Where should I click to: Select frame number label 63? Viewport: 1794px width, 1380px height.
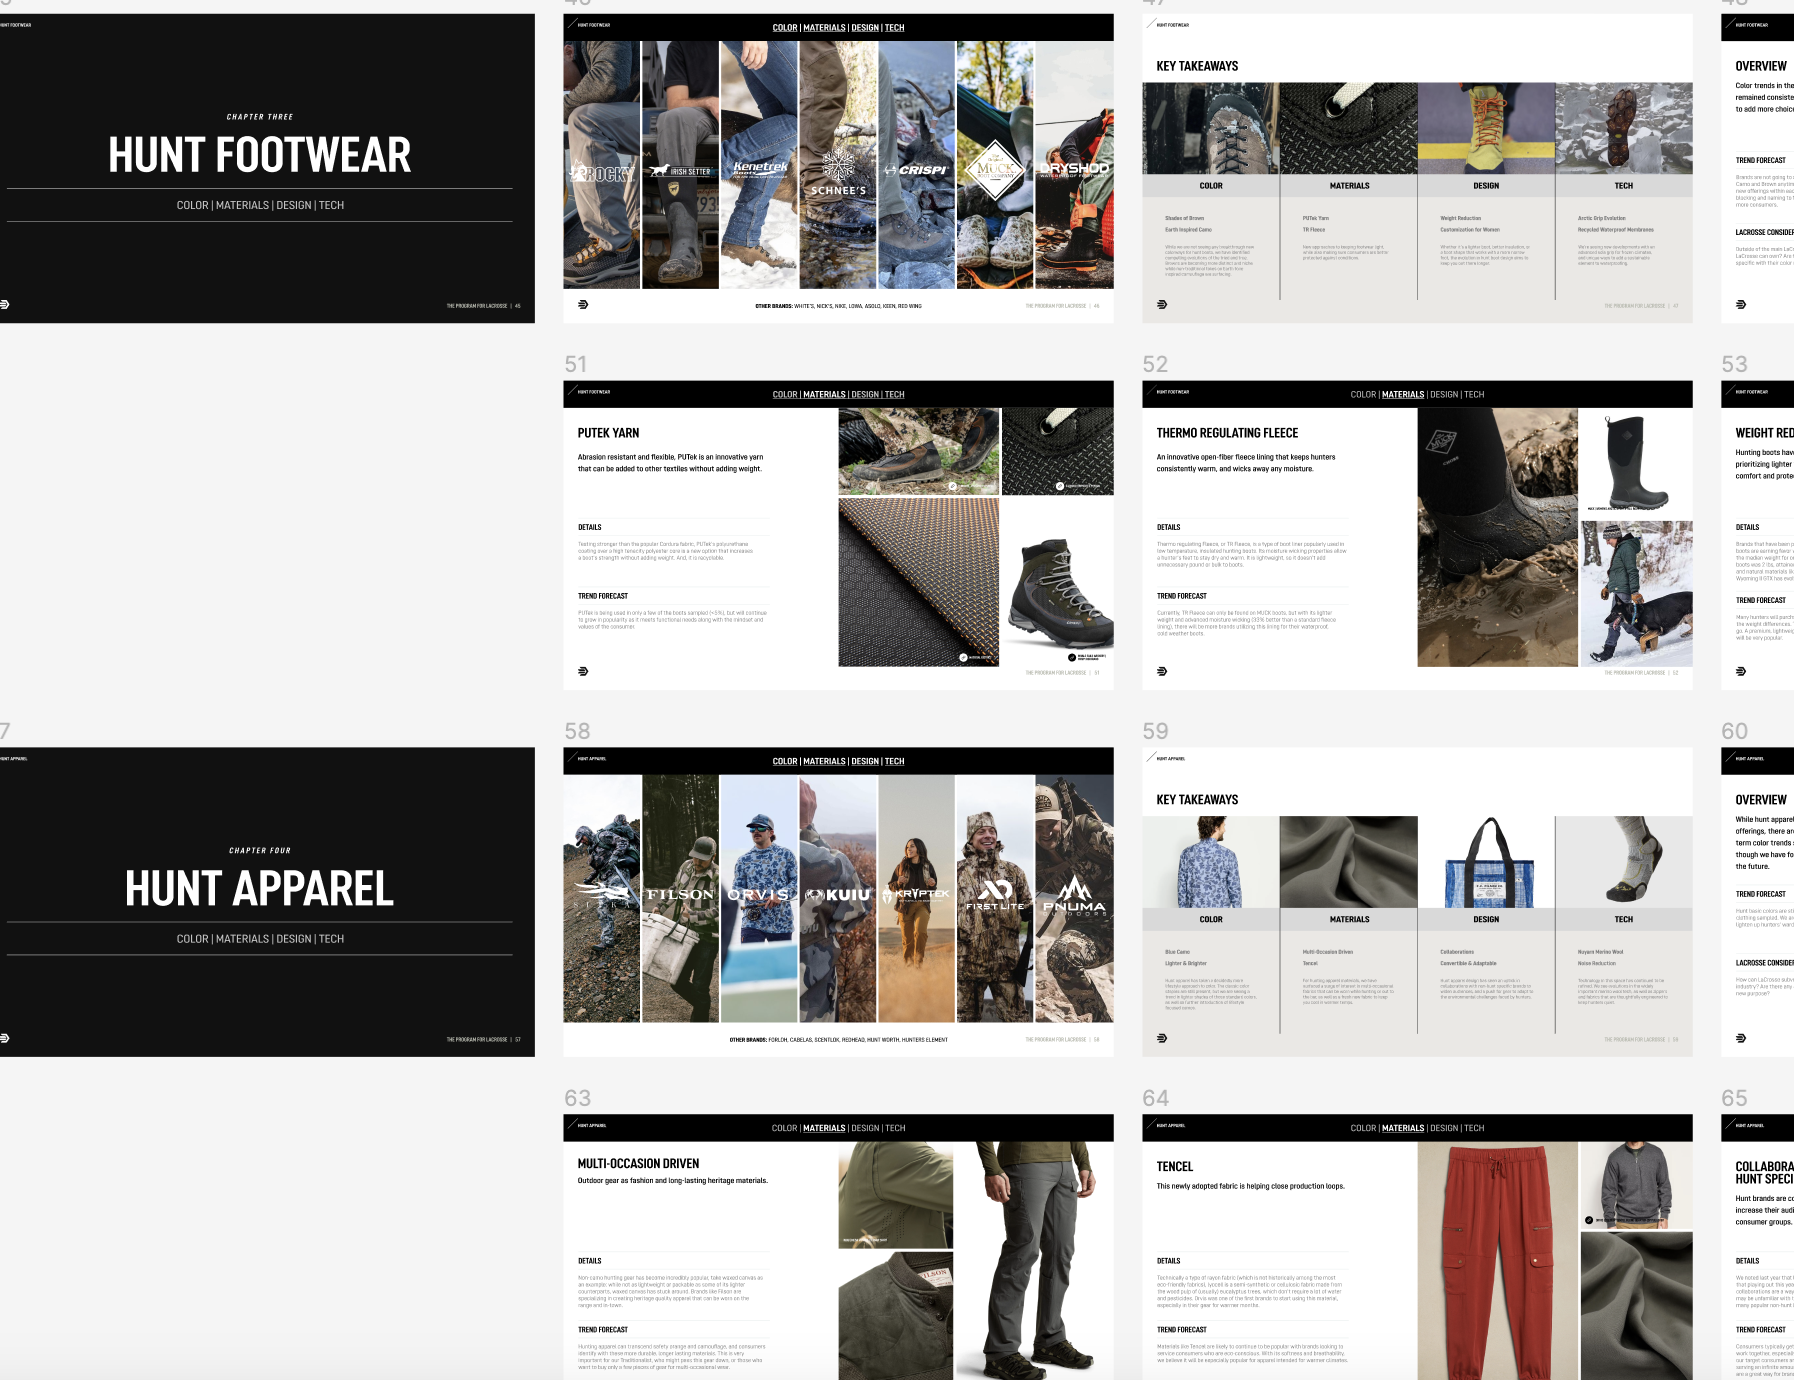pyautogui.click(x=577, y=1099)
